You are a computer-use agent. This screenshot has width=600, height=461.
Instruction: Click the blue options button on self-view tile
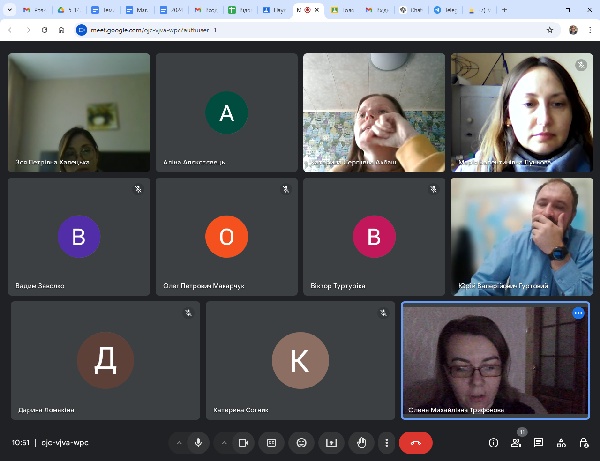578,313
